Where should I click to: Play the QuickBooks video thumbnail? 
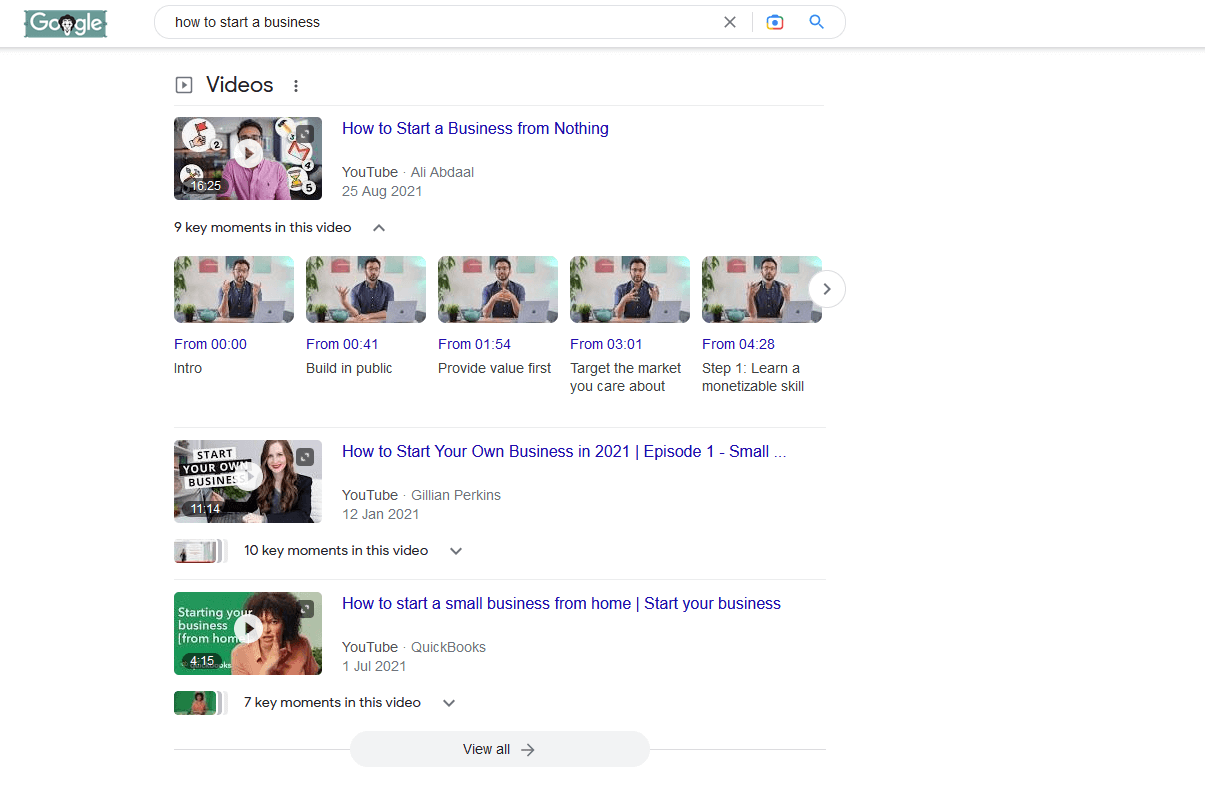coord(248,633)
